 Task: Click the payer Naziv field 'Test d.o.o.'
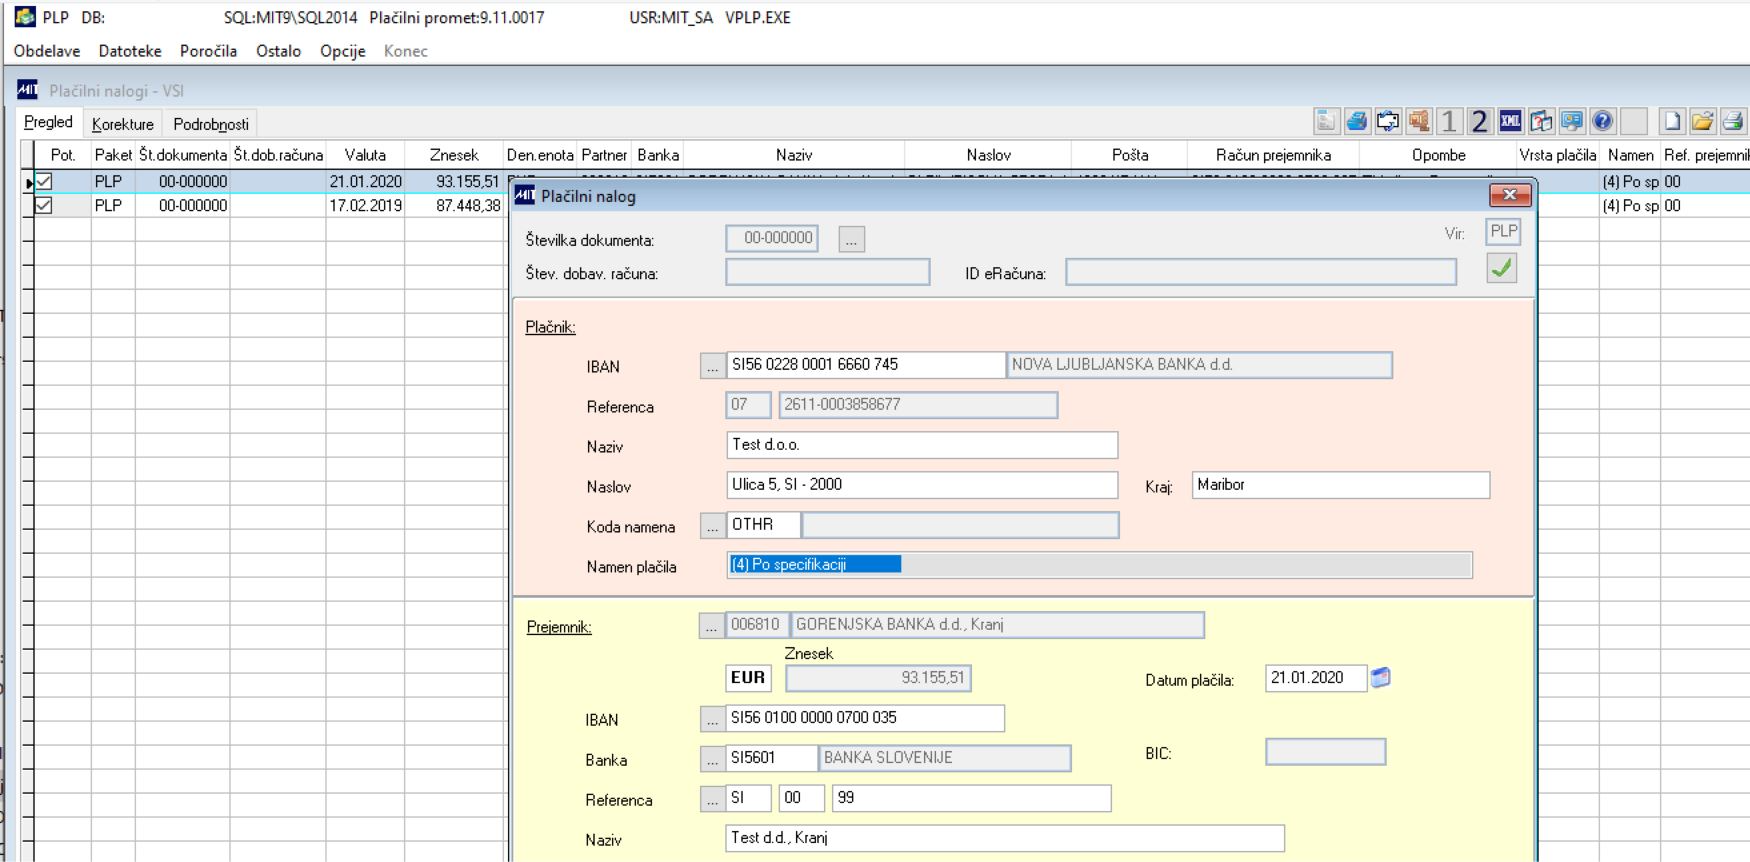pos(921,445)
